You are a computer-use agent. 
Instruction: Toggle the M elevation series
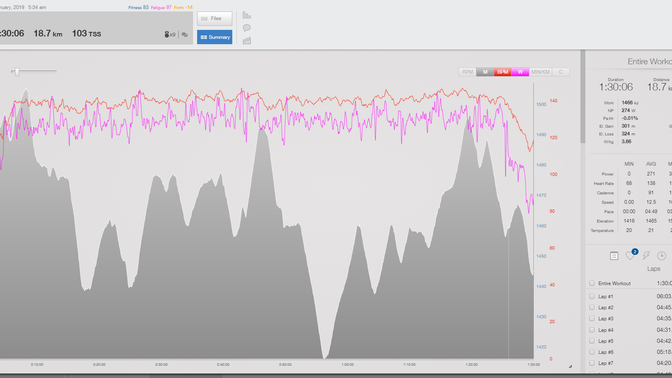point(485,72)
